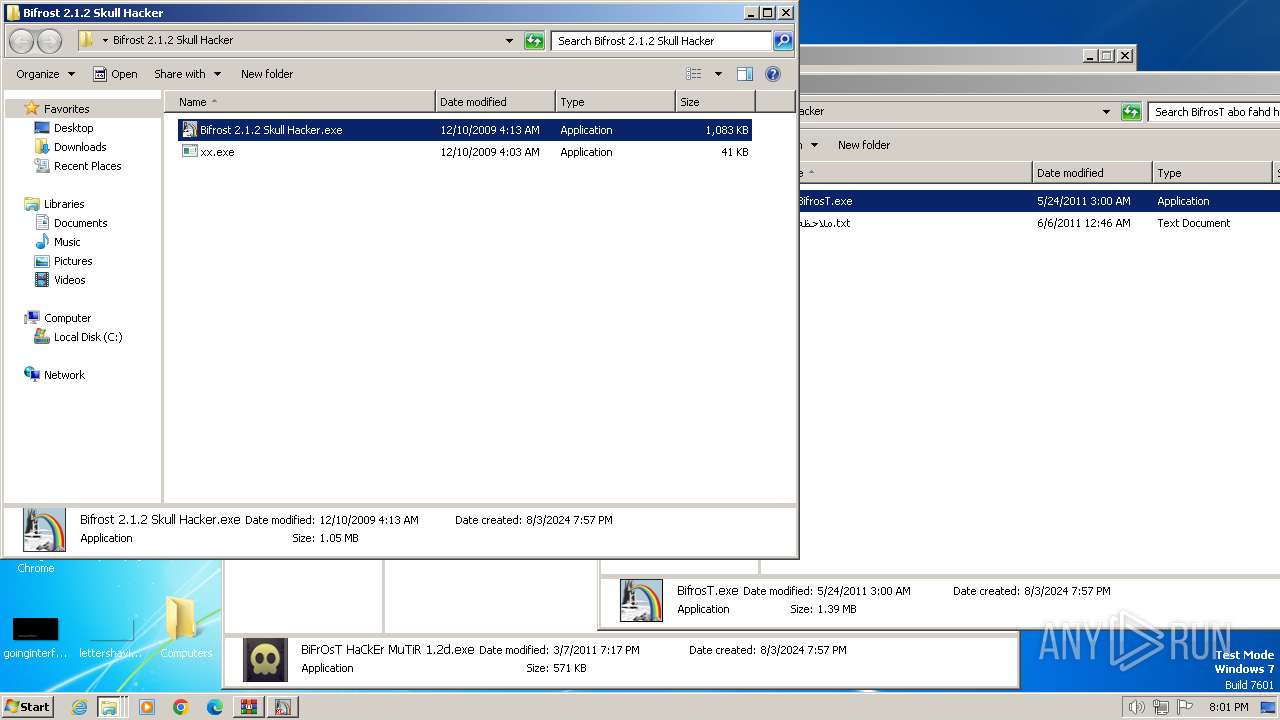This screenshot has height=720, width=1280.
Task: Open the media player taskbar icon
Action: (147, 707)
